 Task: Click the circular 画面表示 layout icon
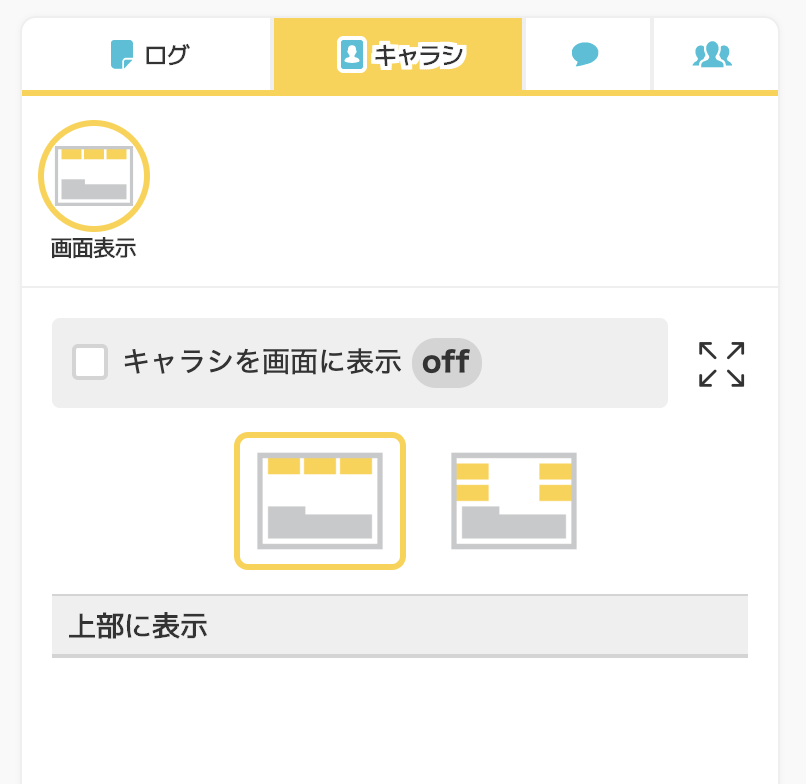[x=94, y=176]
